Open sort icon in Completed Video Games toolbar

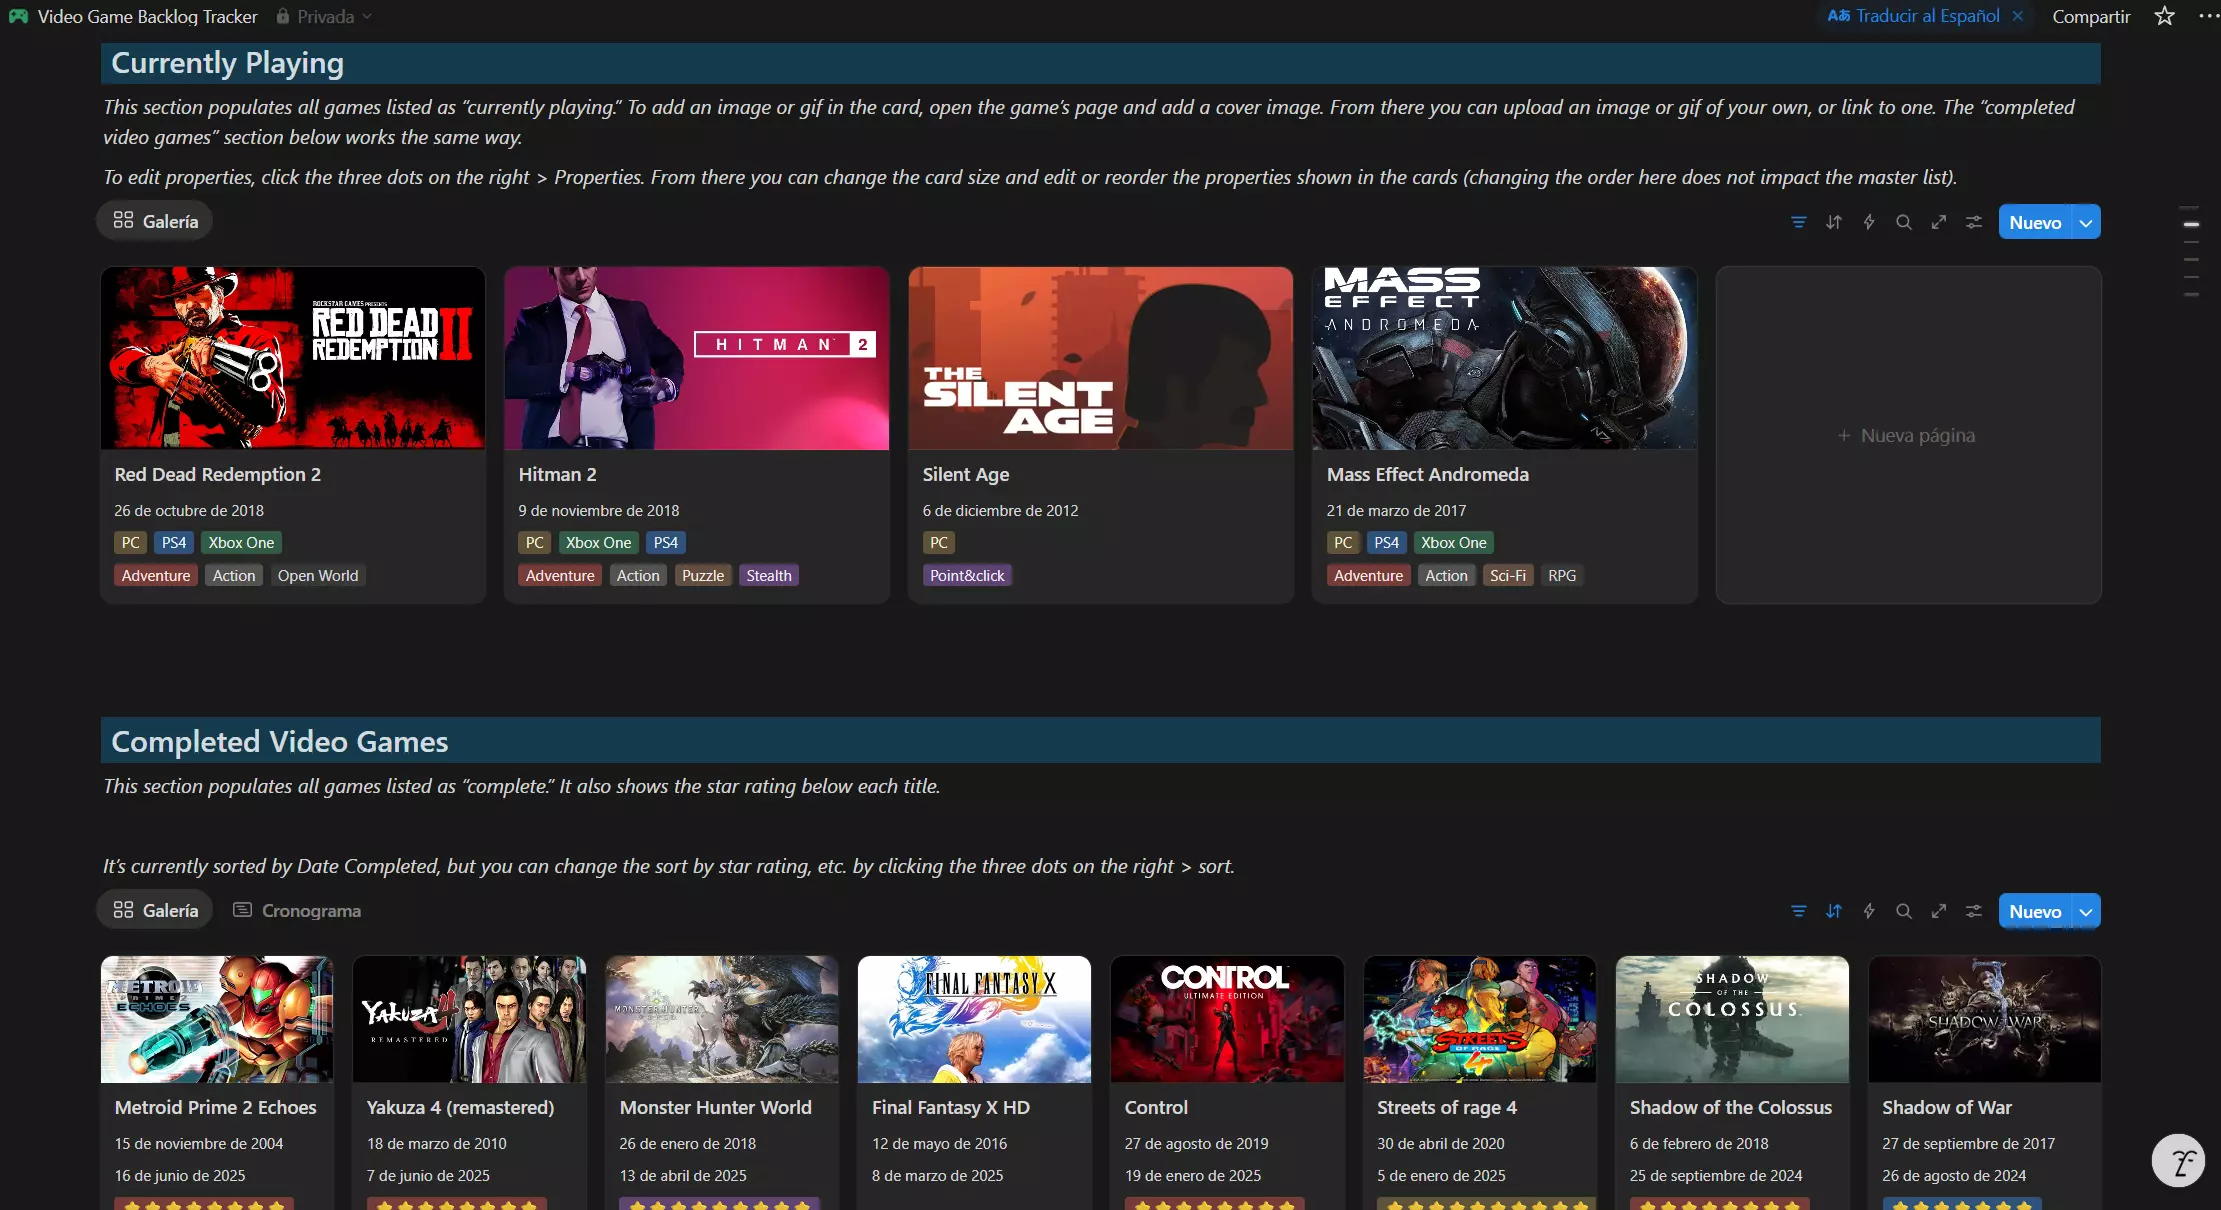(1834, 911)
